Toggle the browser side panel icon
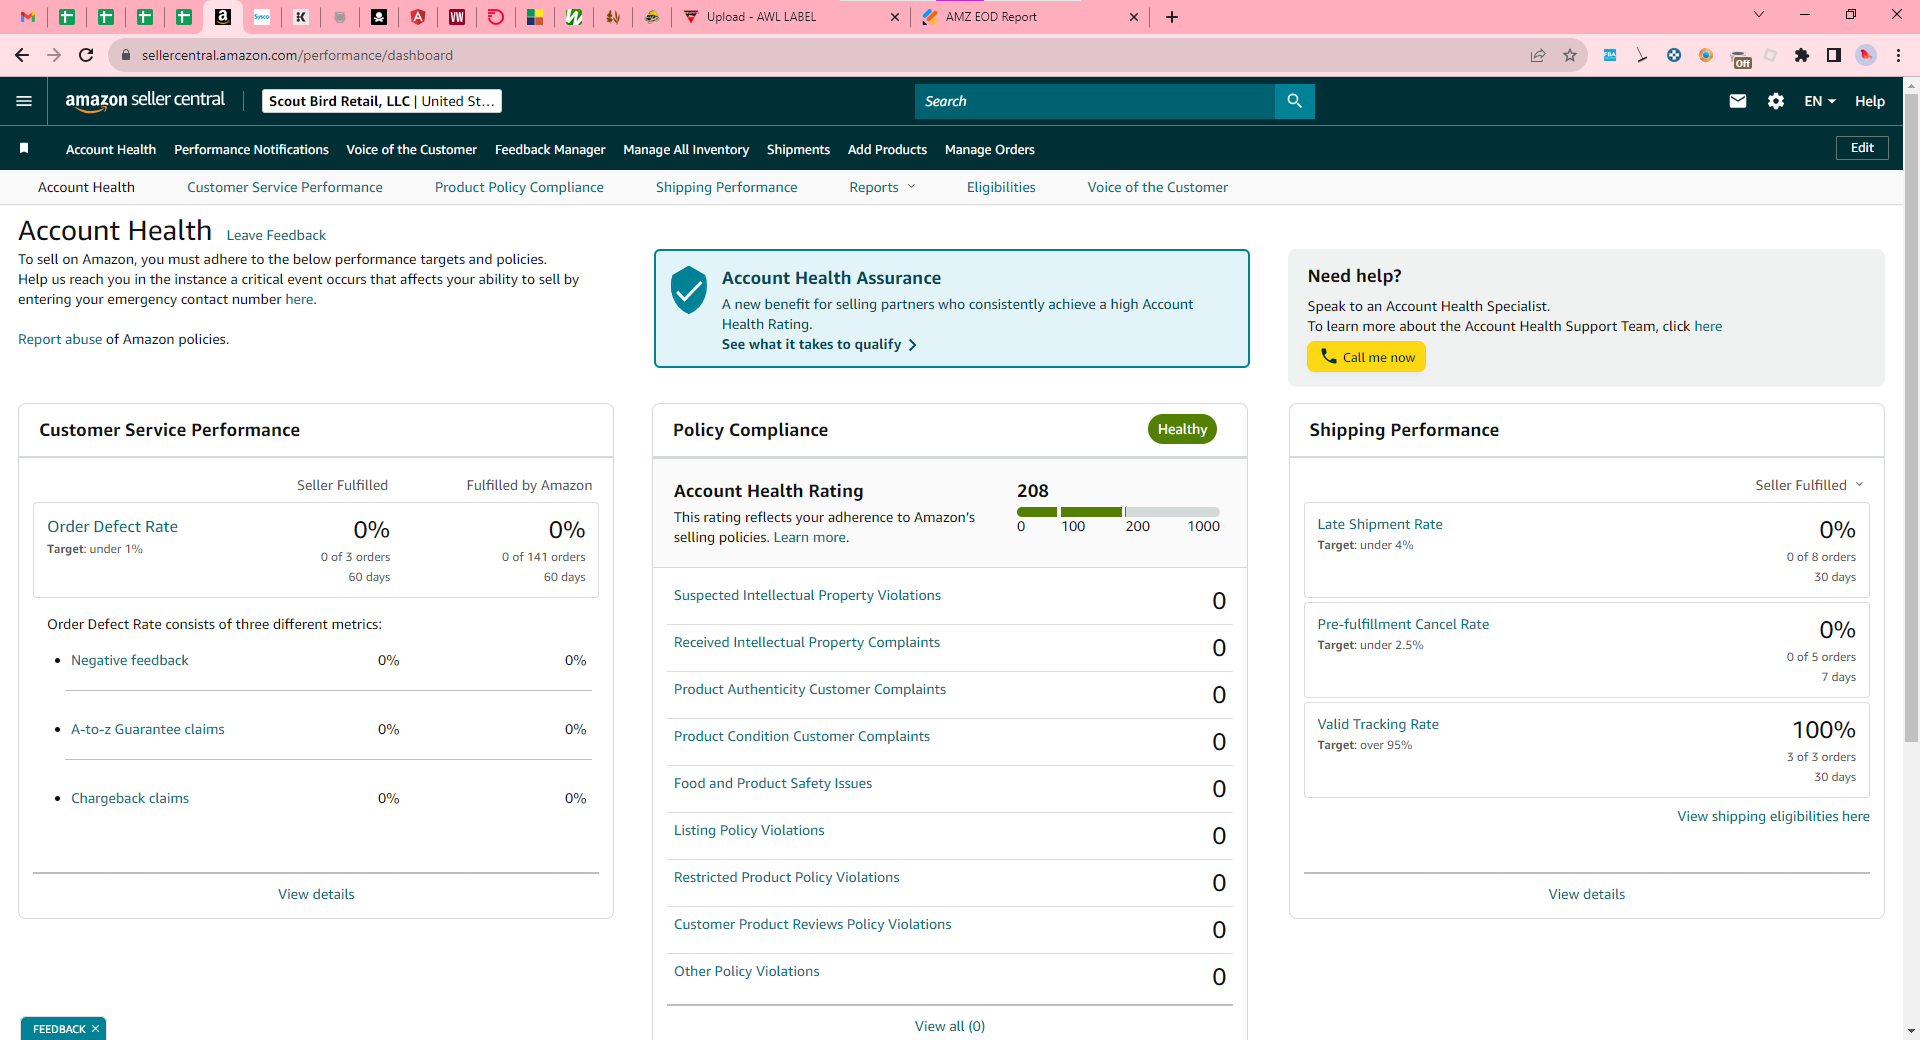 tap(1834, 55)
